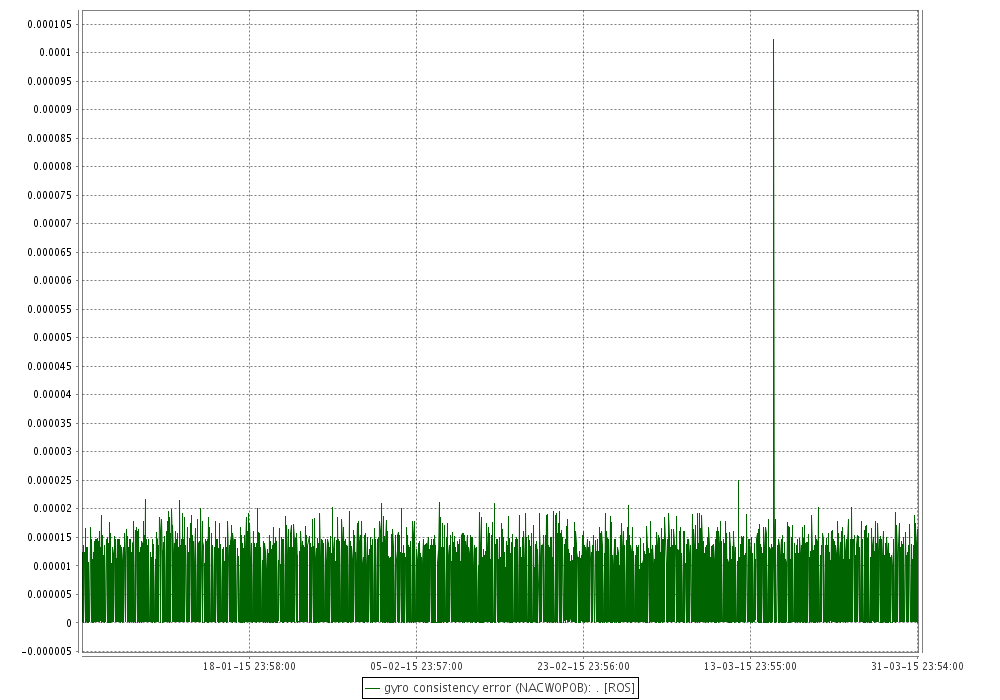Viewport: 1000px width, 700px height.
Task: Select the y-axis label 0.00006
Action: coord(52,281)
